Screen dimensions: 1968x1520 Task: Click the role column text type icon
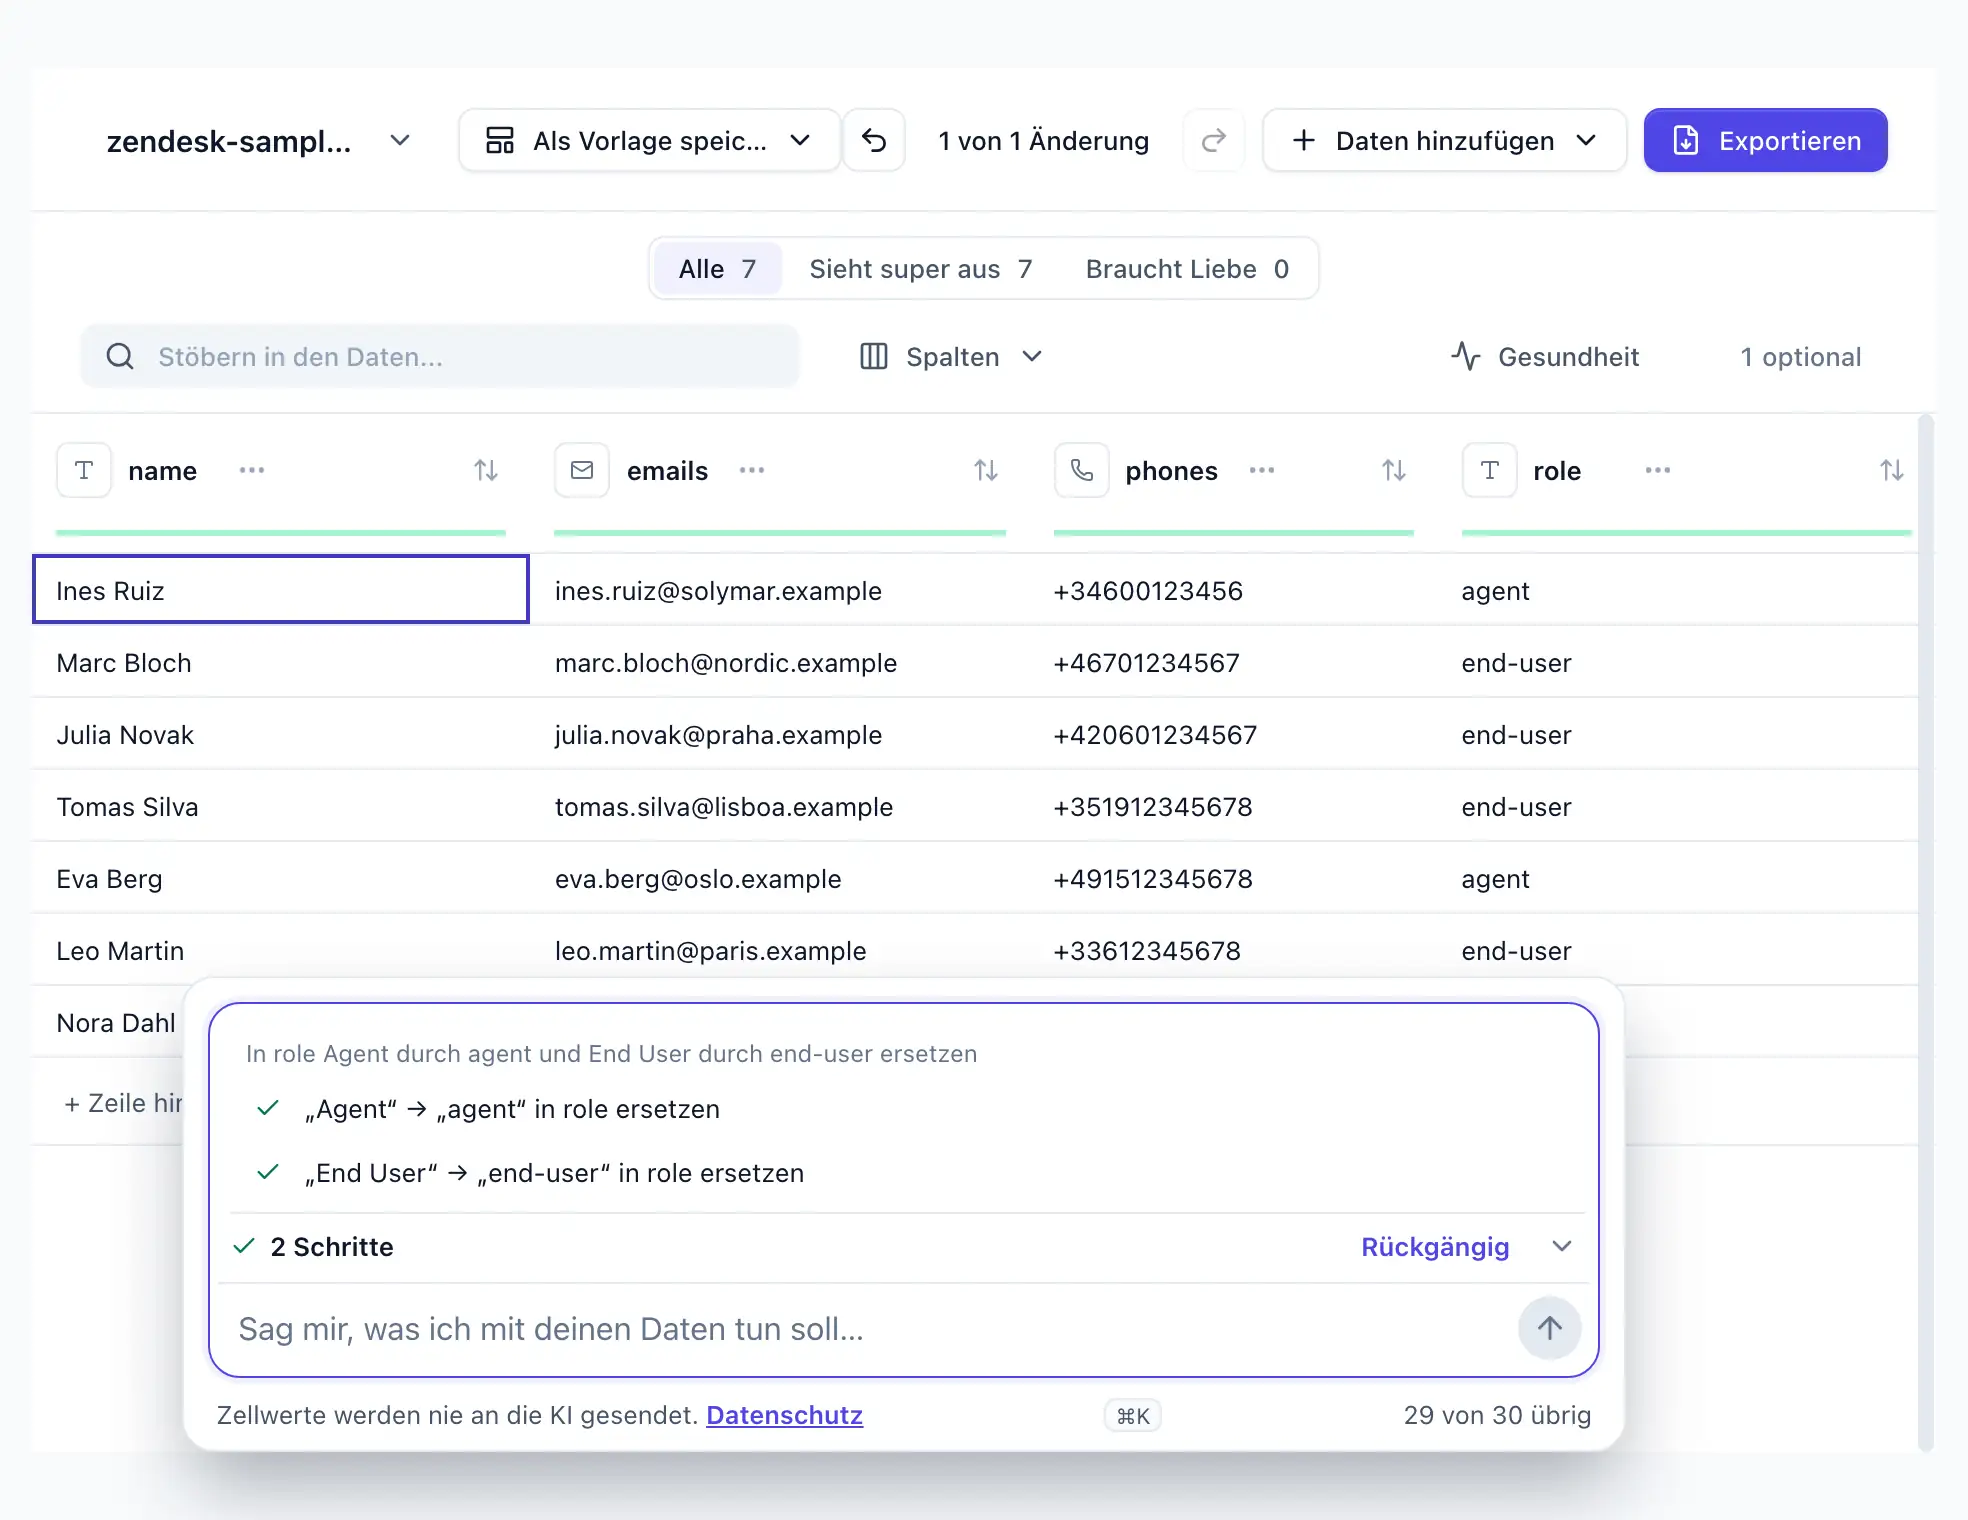point(1490,470)
